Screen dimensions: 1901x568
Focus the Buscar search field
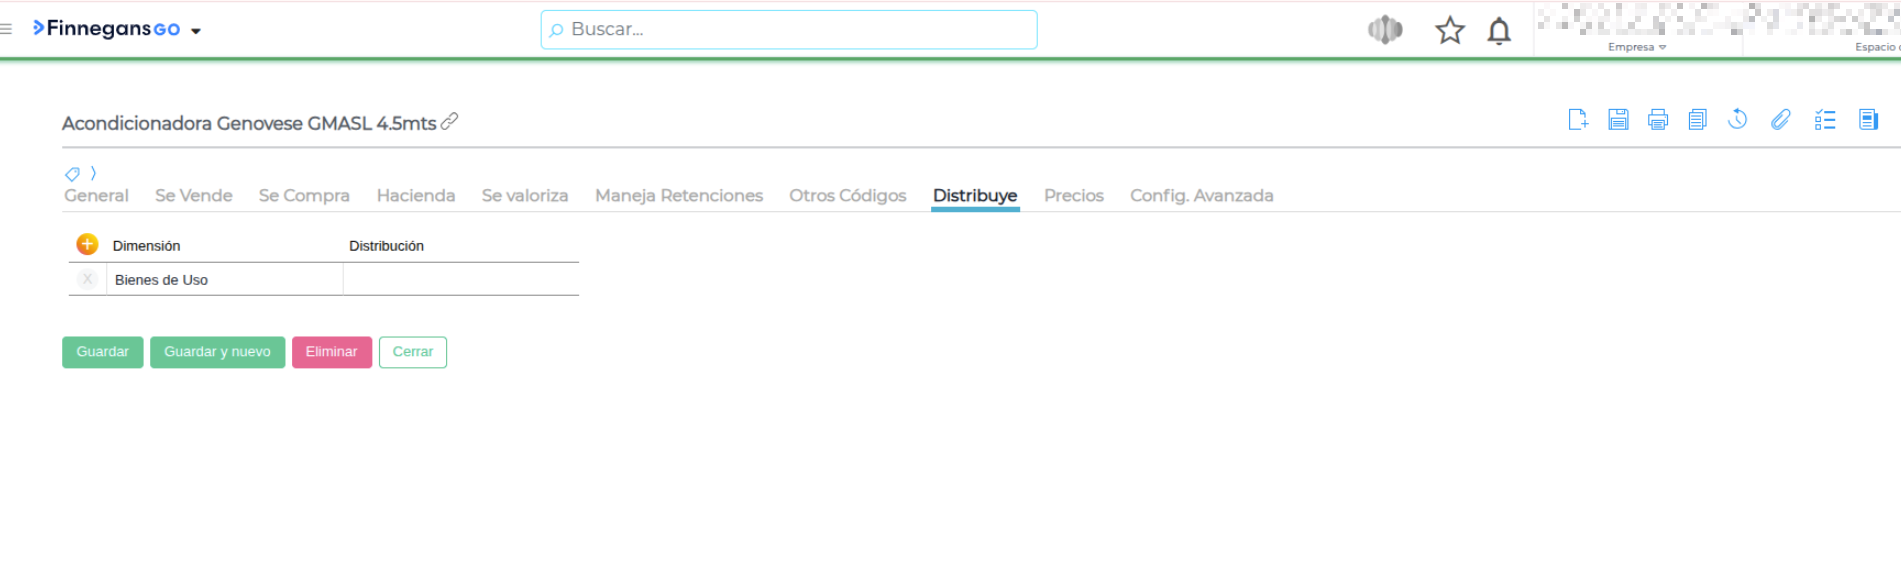[x=790, y=30]
